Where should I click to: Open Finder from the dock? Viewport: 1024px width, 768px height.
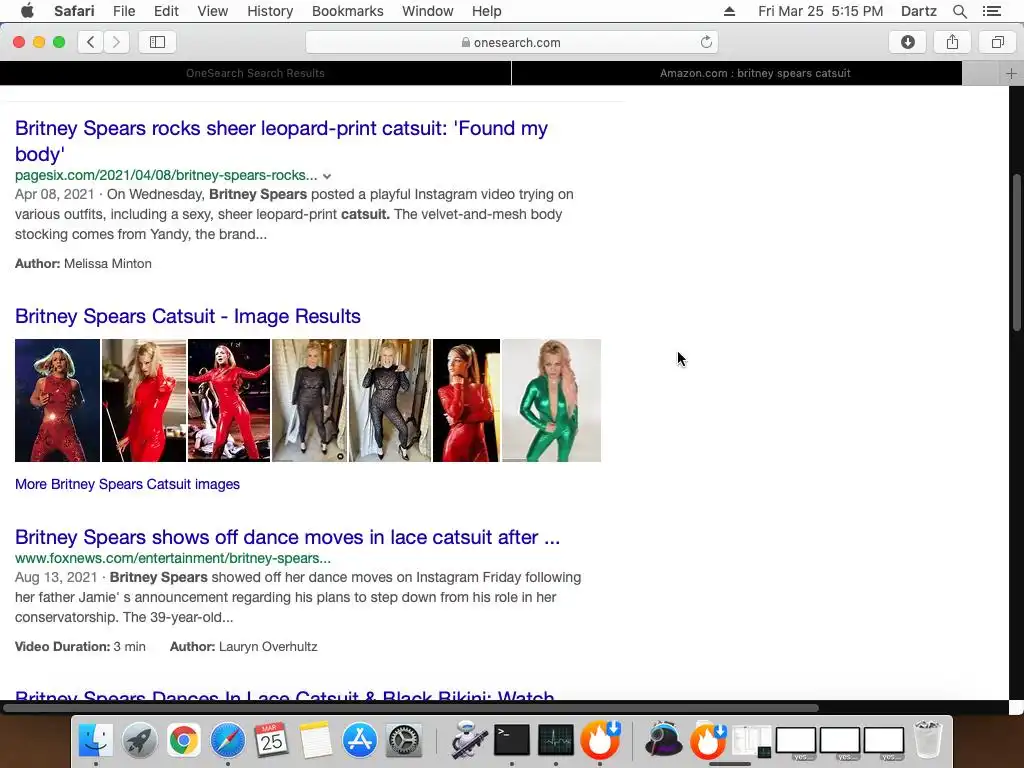(95, 740)
